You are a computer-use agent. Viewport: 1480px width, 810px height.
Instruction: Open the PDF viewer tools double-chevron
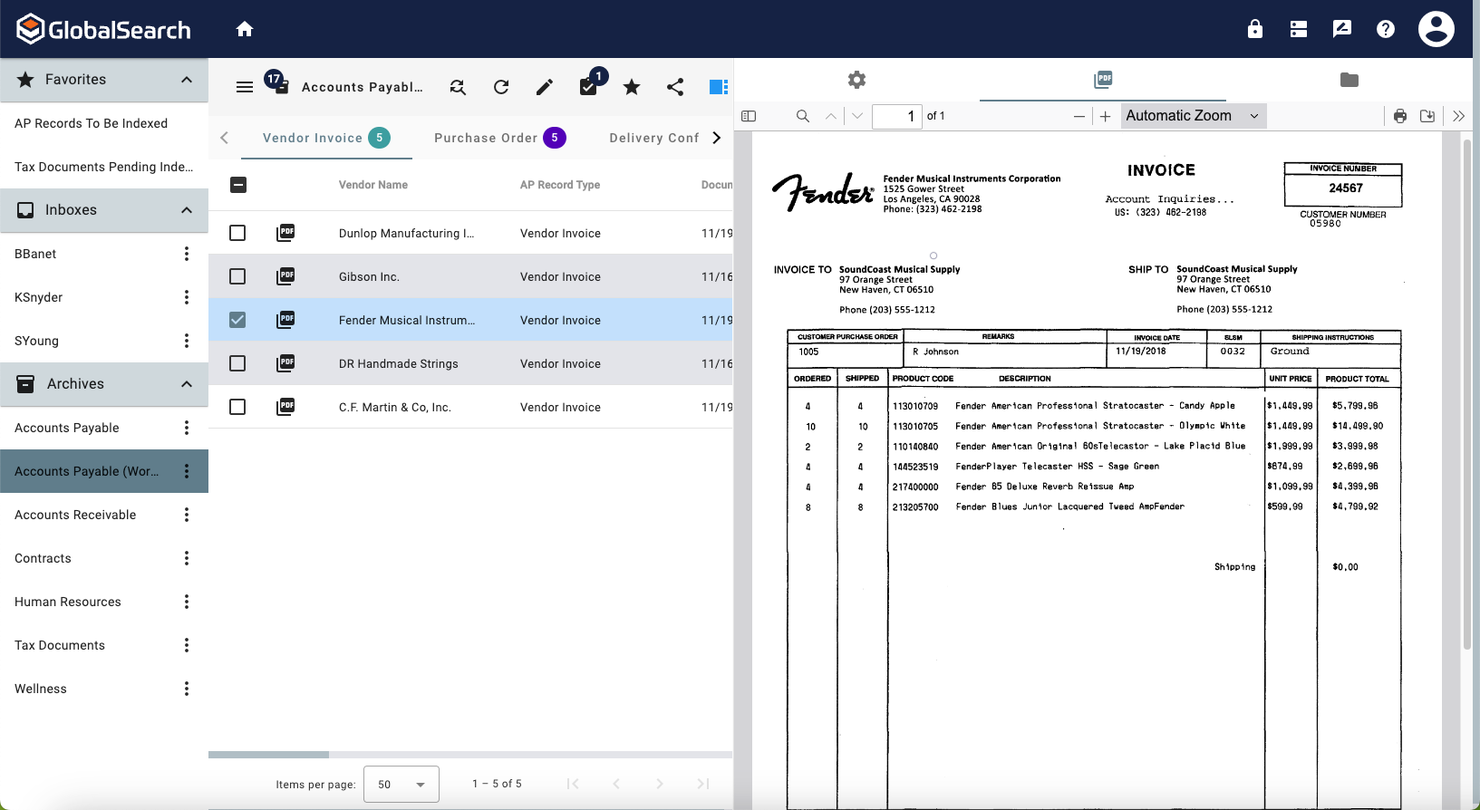1459,116
